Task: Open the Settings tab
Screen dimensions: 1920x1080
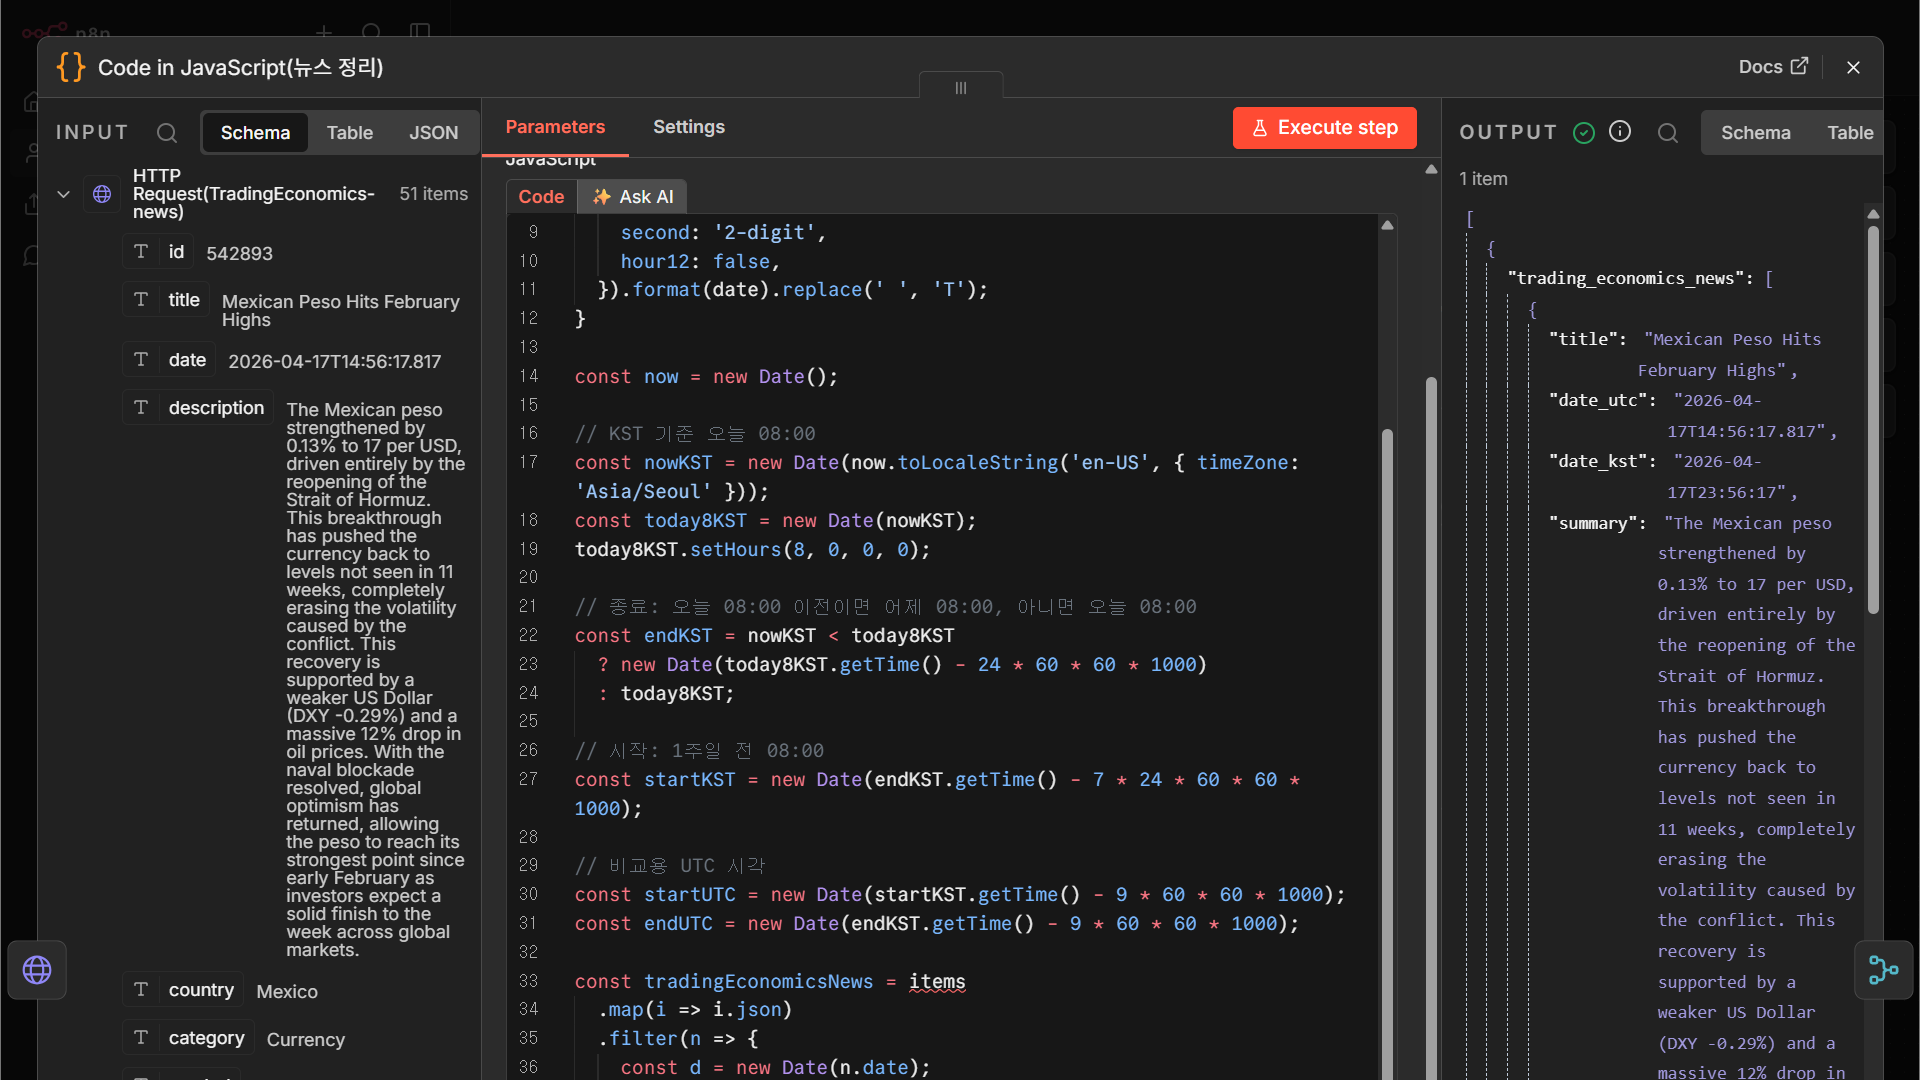Action: click(x=689, y=127)
